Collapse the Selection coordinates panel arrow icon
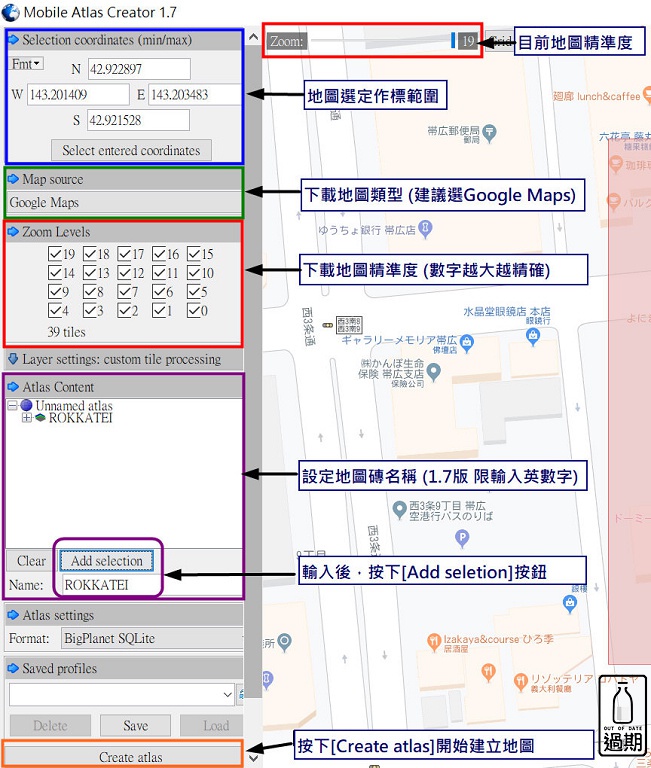 click(x=13, y=40)
